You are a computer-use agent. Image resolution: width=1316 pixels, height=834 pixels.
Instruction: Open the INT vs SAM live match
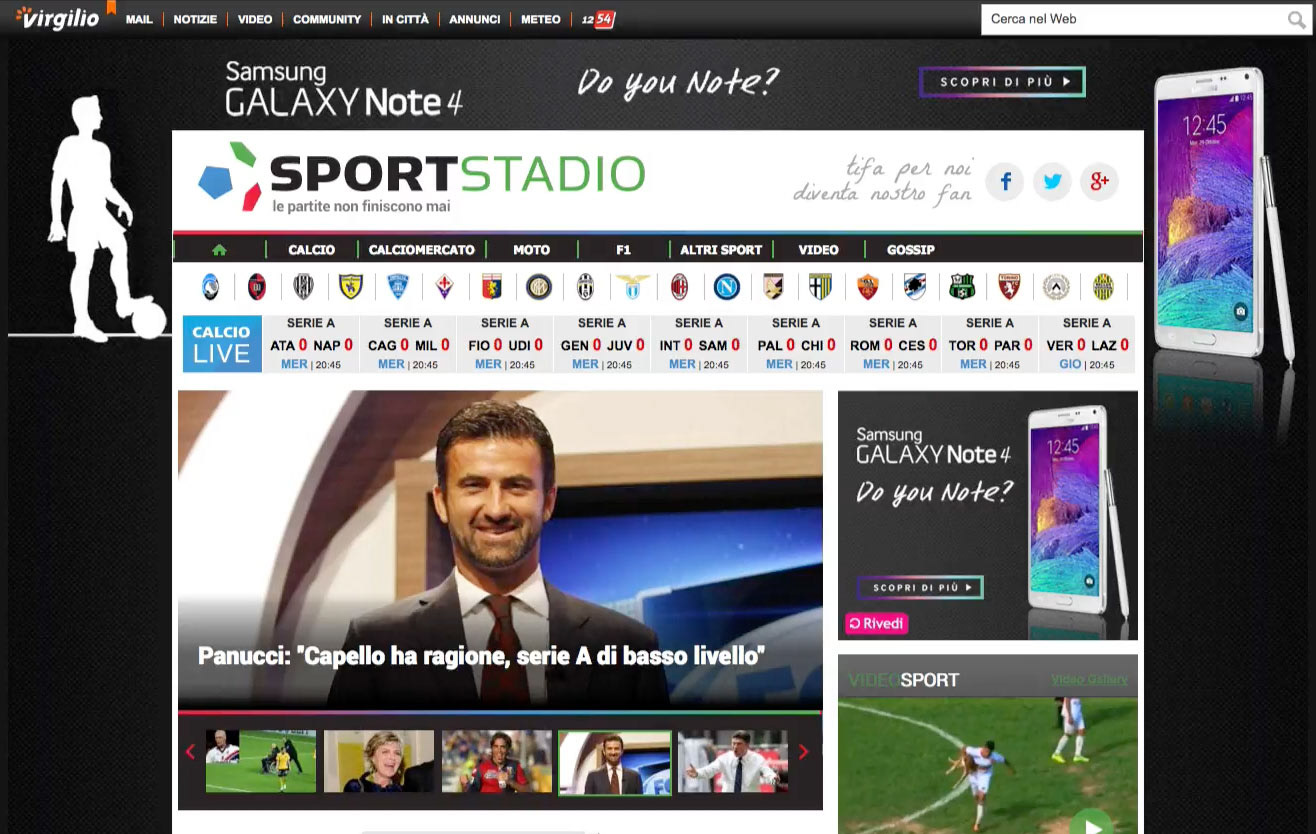(x=699, y=344)
